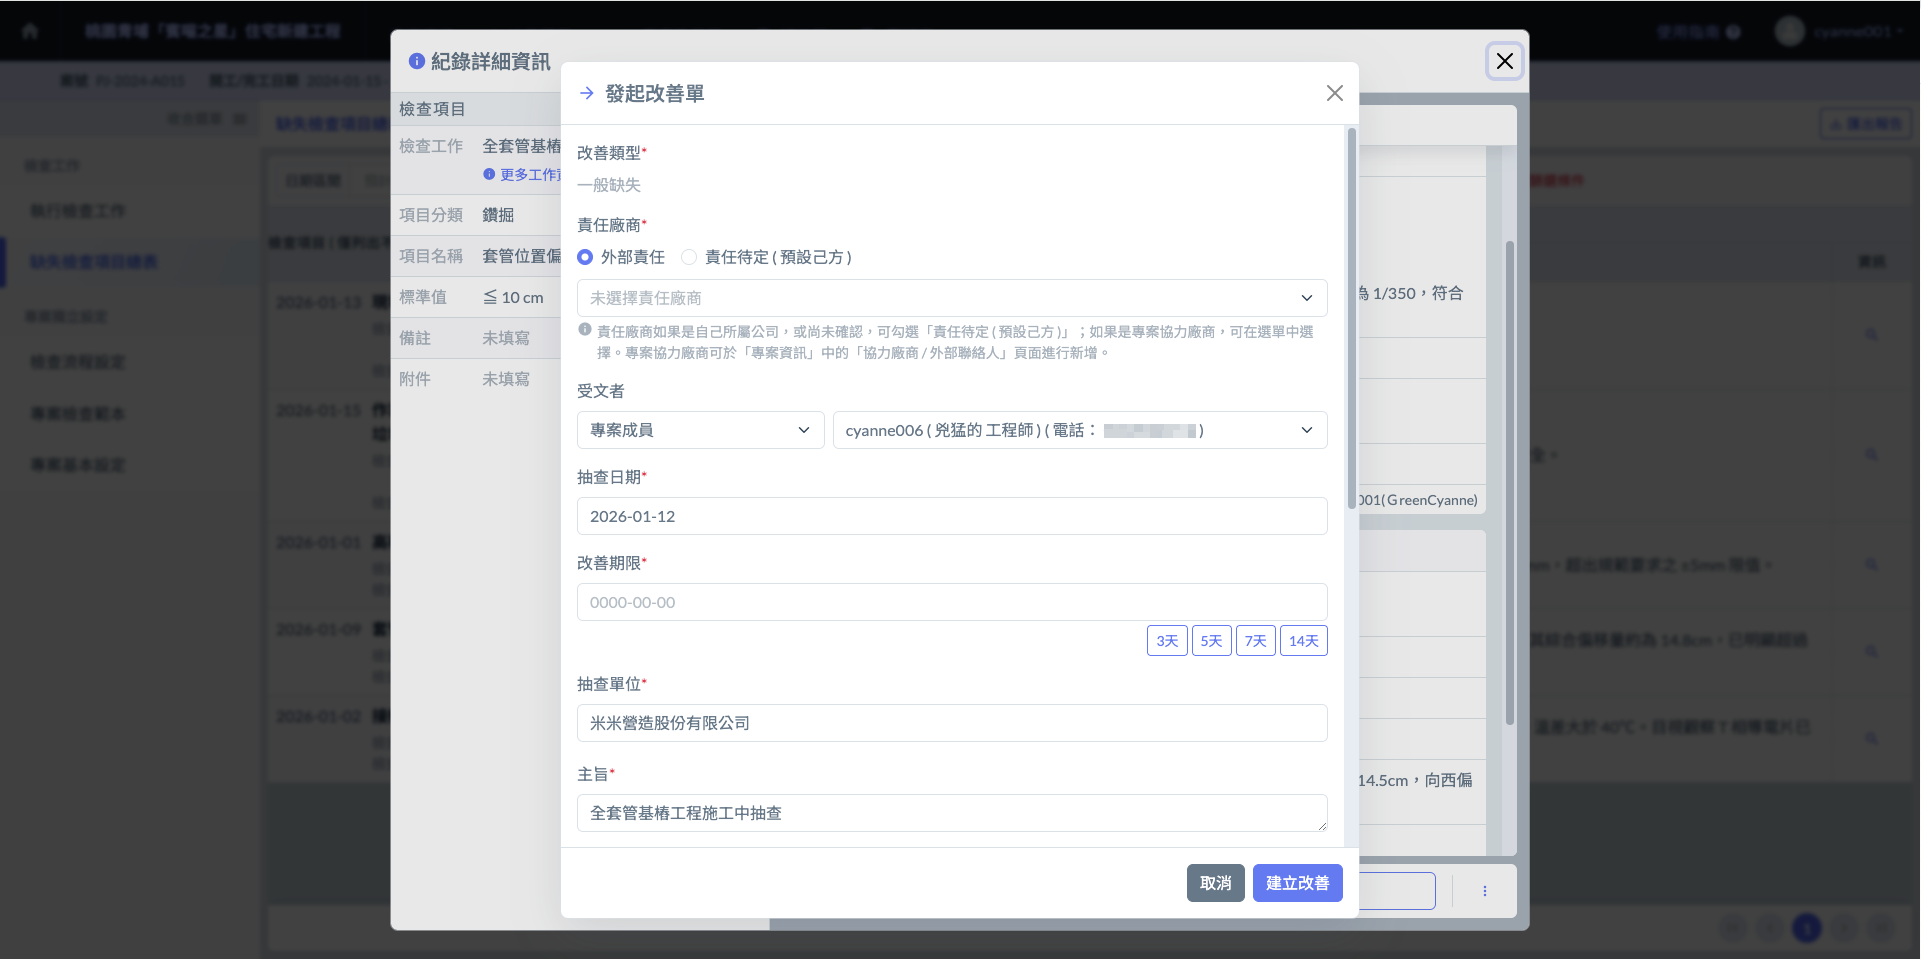Image resolution: width=1921 pixels, height=960 pixels.
Task: Click the info icon under 責任廠商 dropdown
Action: click(x=585, y=330)
